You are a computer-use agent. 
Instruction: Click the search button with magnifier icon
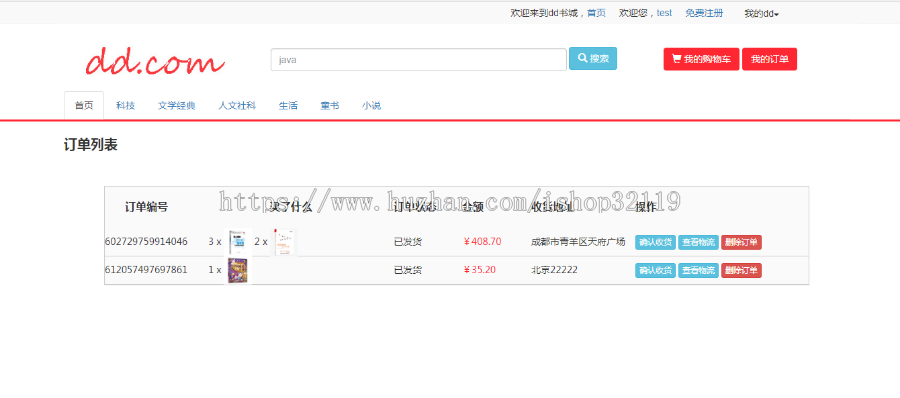[593, 59]
